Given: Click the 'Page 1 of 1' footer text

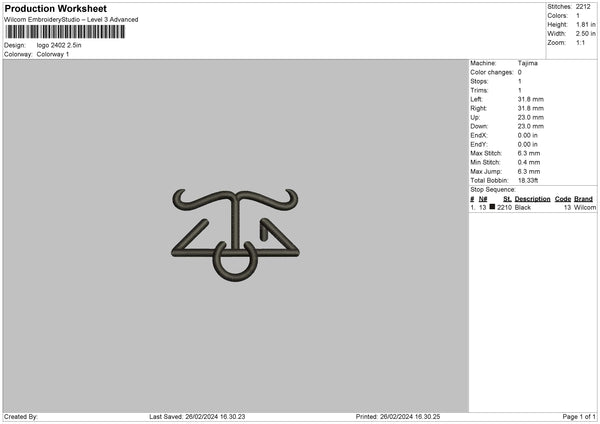Looking at the screenshot, I should click(x=579, y=417).
